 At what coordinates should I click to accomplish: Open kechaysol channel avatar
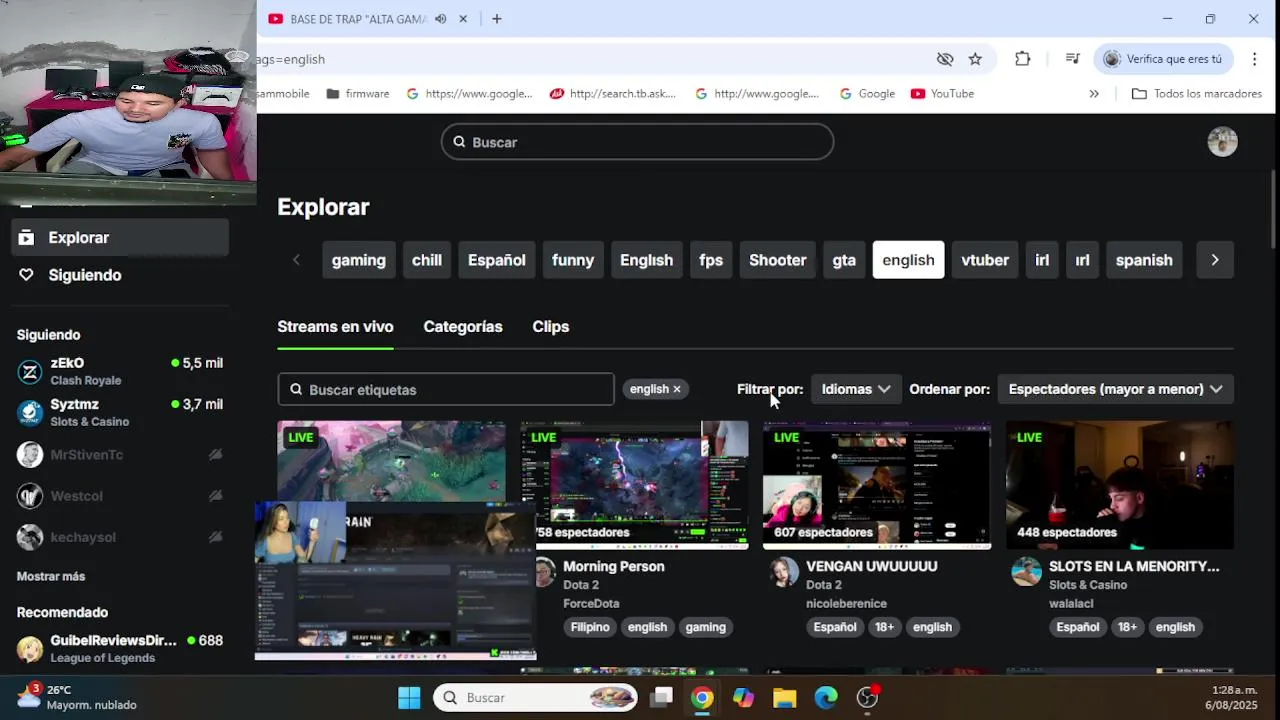[30, 537]
